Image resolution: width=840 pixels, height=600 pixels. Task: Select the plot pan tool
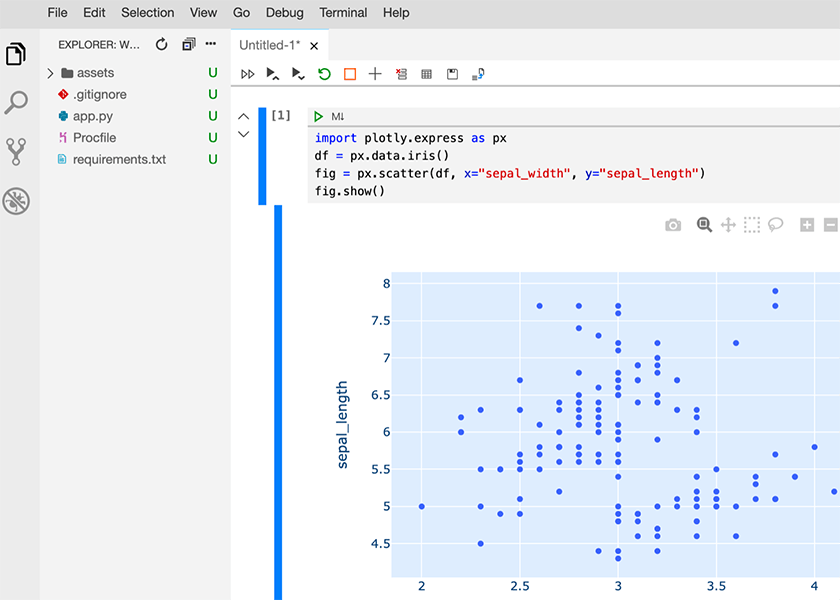[x=728, y=225]
